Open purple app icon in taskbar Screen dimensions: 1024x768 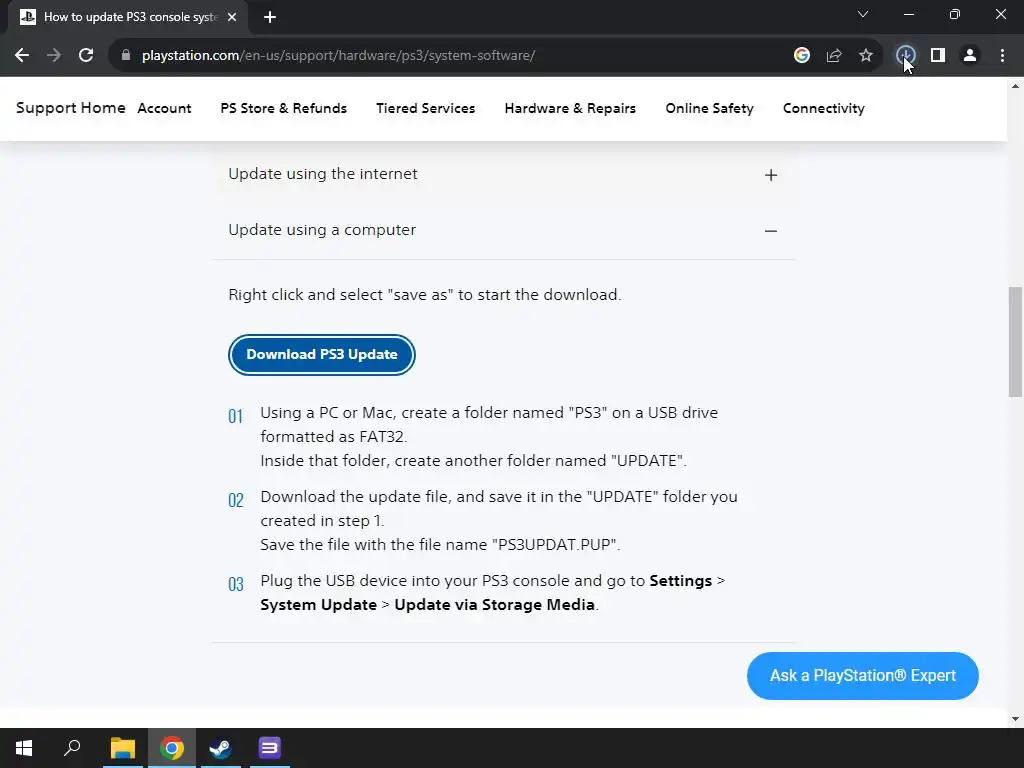pyautogui.click(x=269, y=748)
